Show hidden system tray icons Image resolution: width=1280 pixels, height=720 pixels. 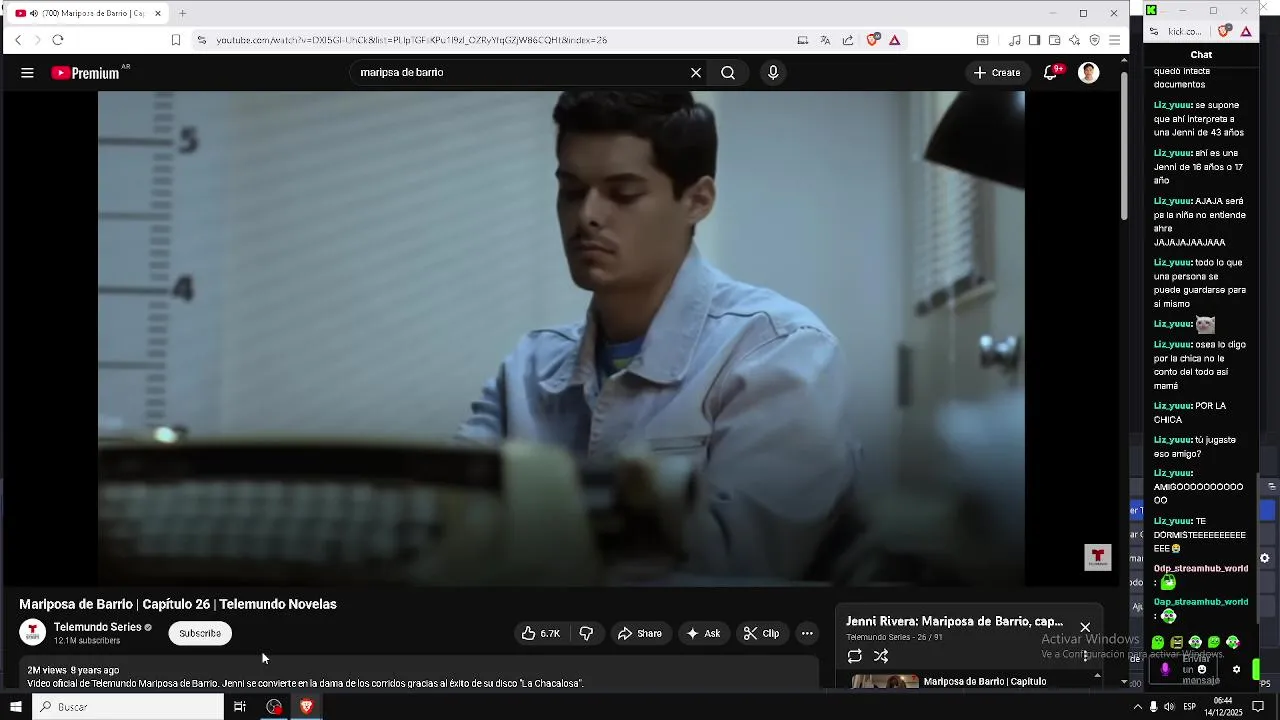(x=1137, y=707)
